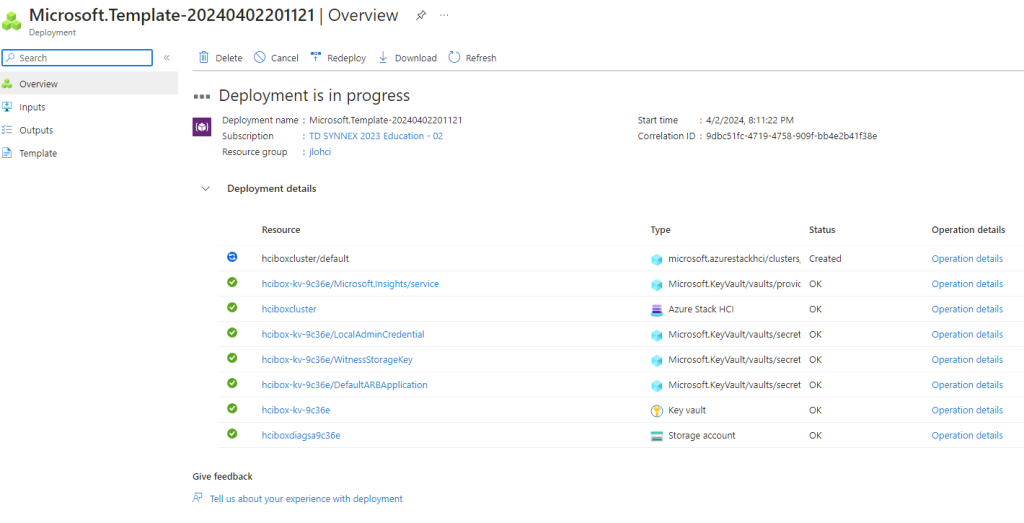This screenshot has height=523, width=1024.
Task: Open hcibox-kv-9c36e/DefaultARBApplication link
Action: pos(344,385)
